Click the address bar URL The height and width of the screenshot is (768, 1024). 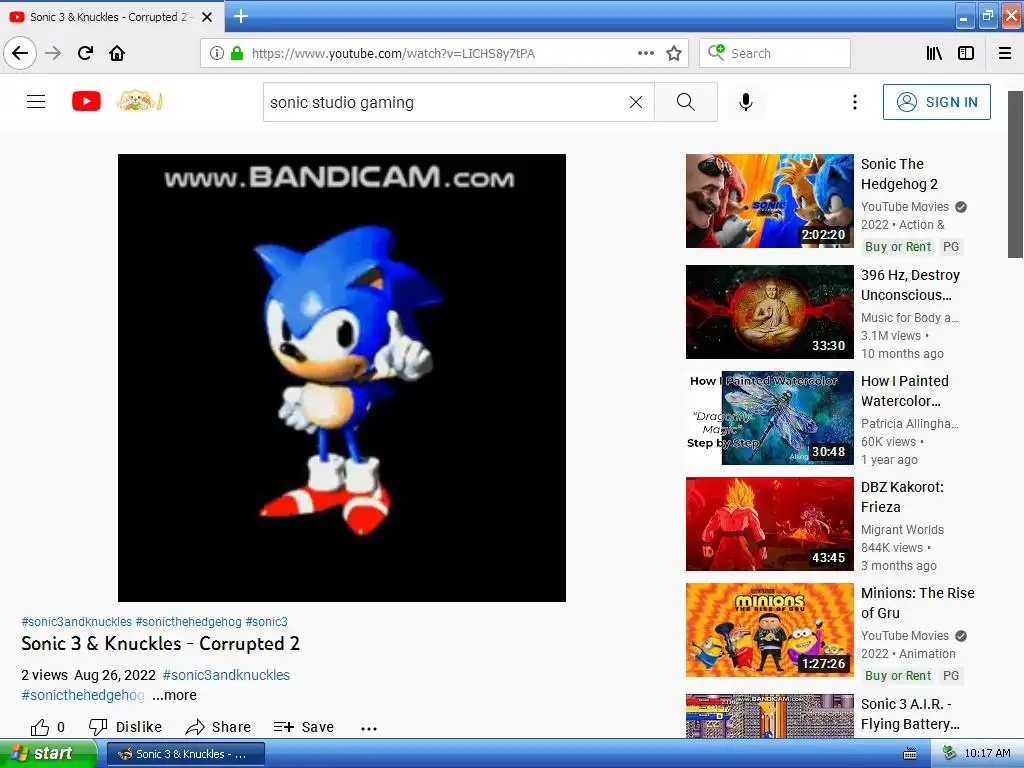[393, 54]
